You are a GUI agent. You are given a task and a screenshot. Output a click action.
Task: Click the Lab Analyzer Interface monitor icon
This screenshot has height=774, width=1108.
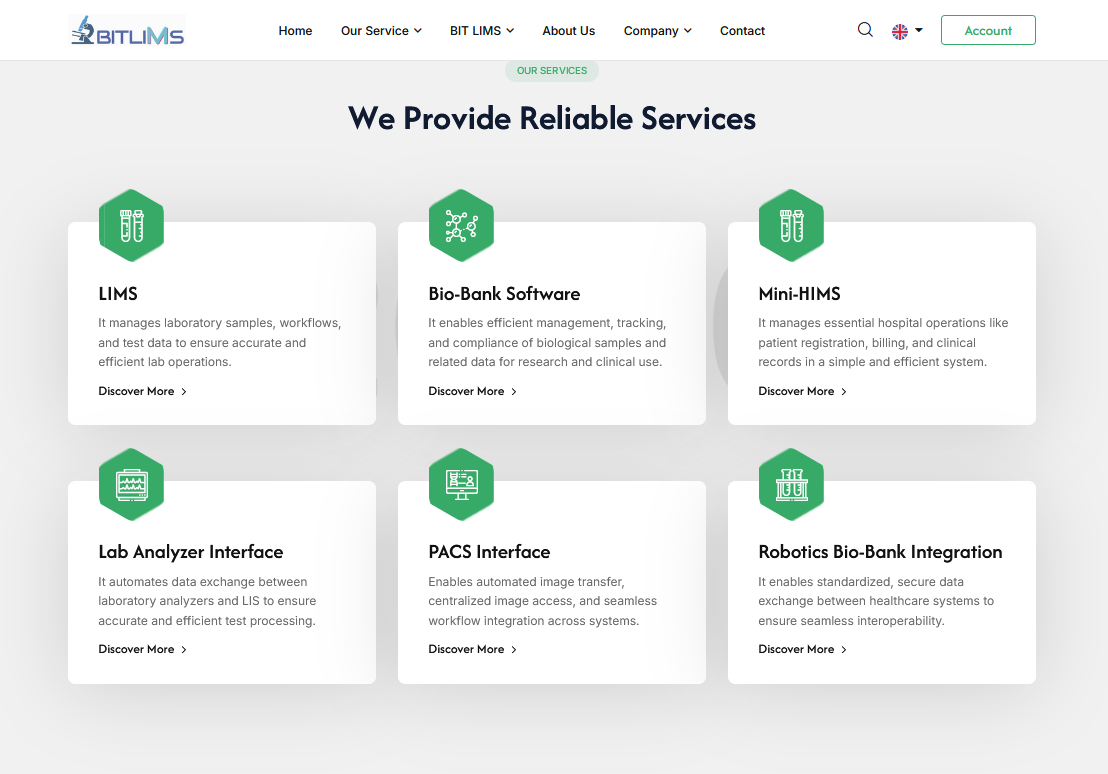coord(131,485)
